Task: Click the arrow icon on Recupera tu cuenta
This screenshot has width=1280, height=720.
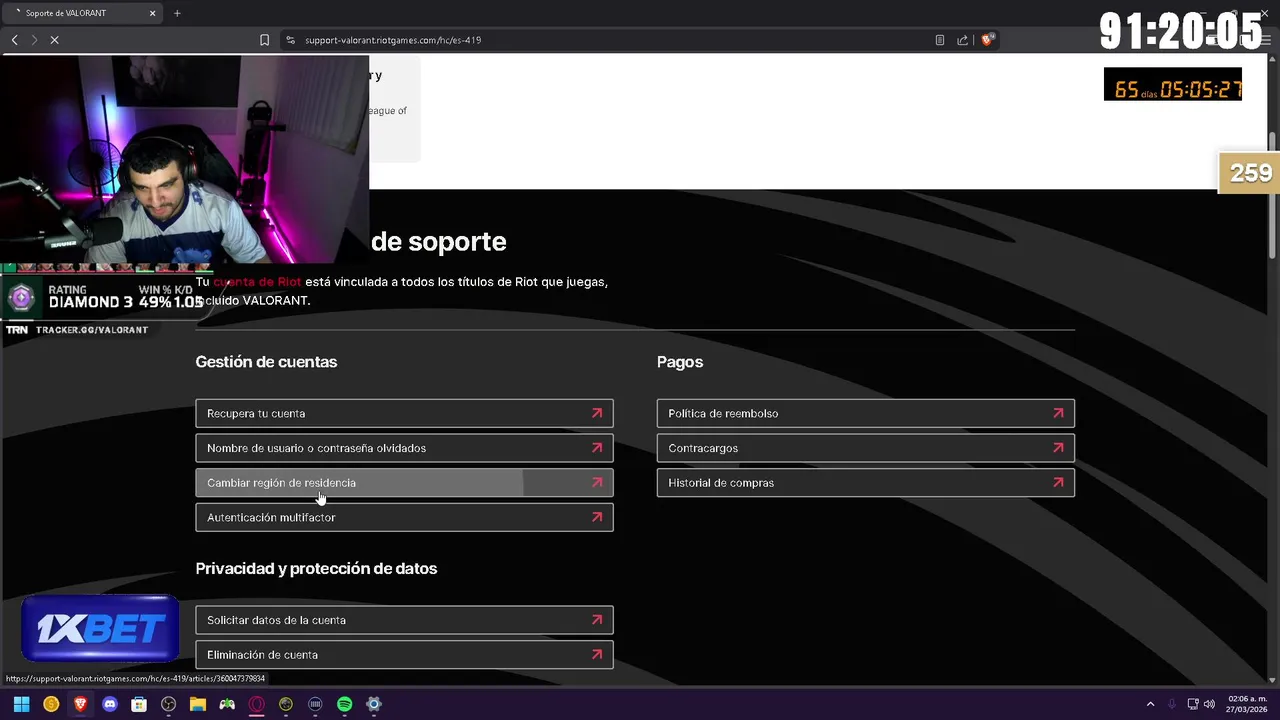Action: coord(597,413)
